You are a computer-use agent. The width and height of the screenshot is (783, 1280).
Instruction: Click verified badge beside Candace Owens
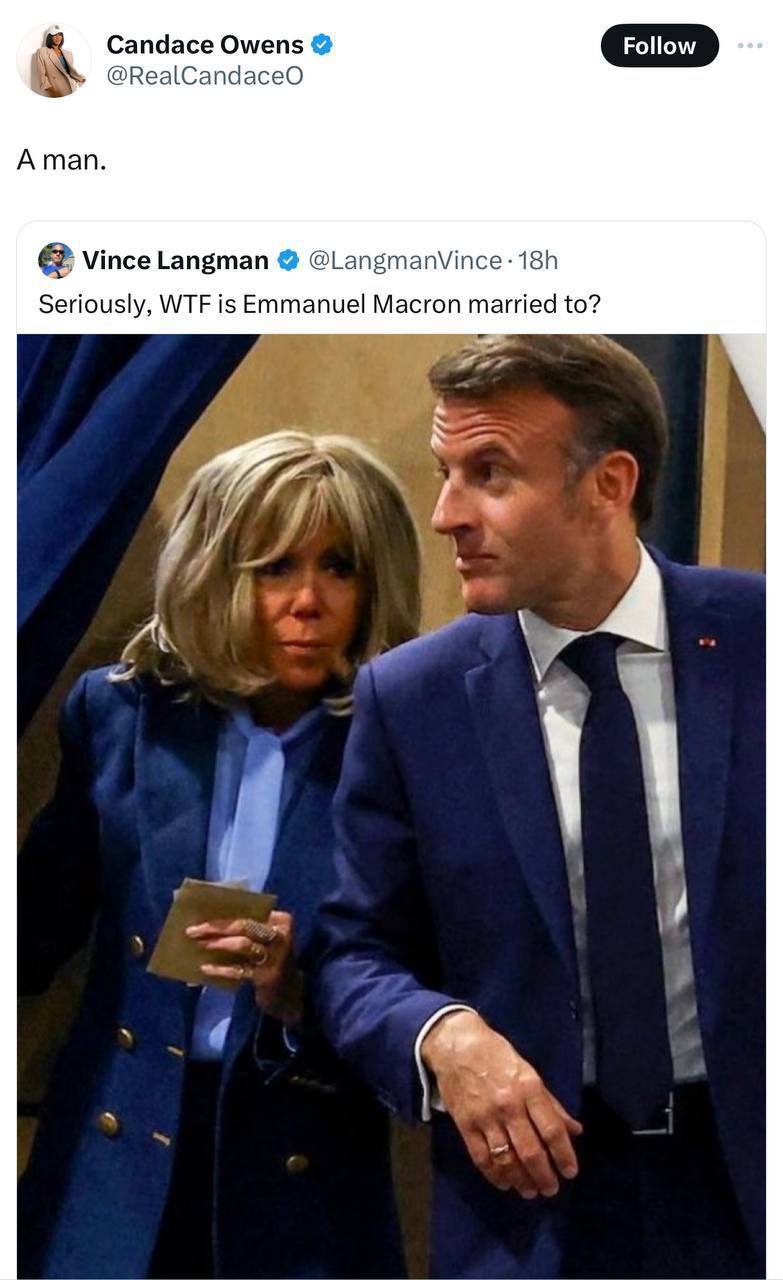321,45
